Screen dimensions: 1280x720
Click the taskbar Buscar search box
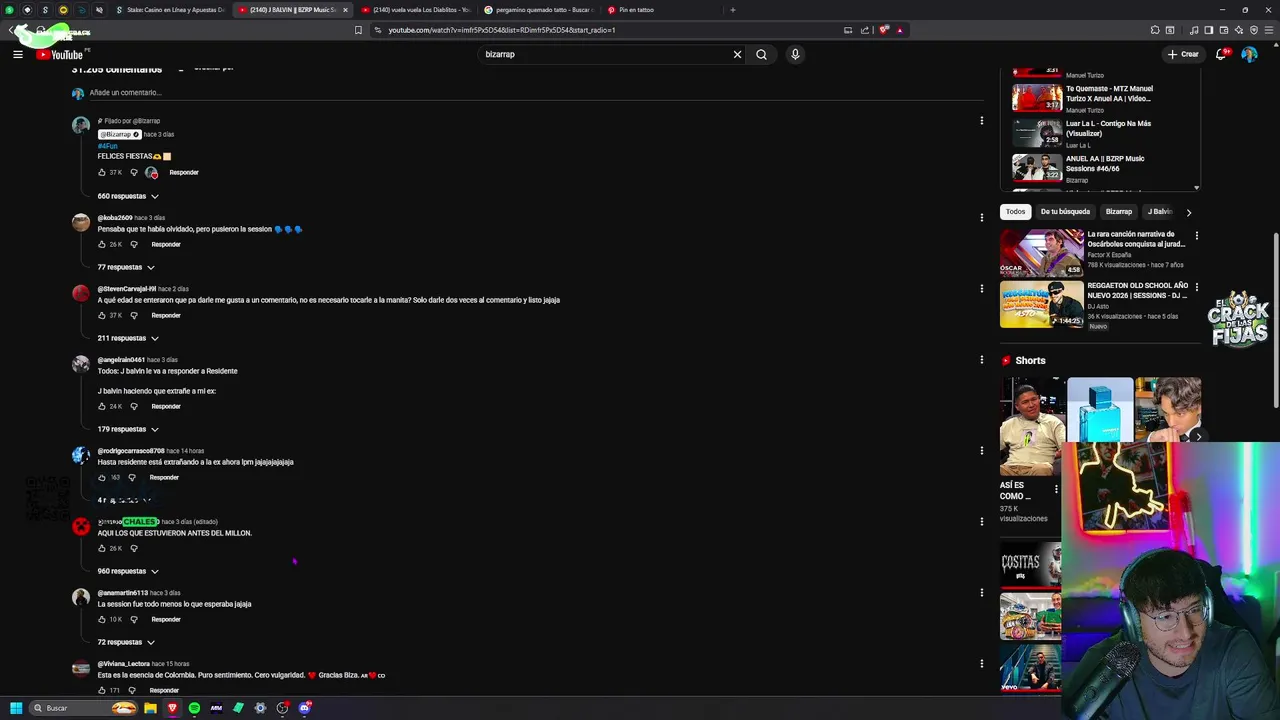(x=83, y=708)
